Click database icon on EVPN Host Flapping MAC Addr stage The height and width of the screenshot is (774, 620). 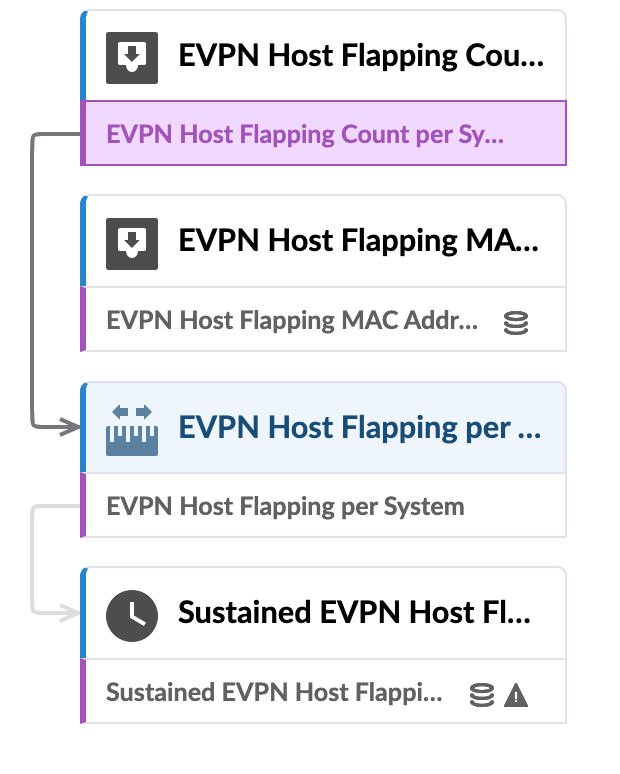(516, 323)
